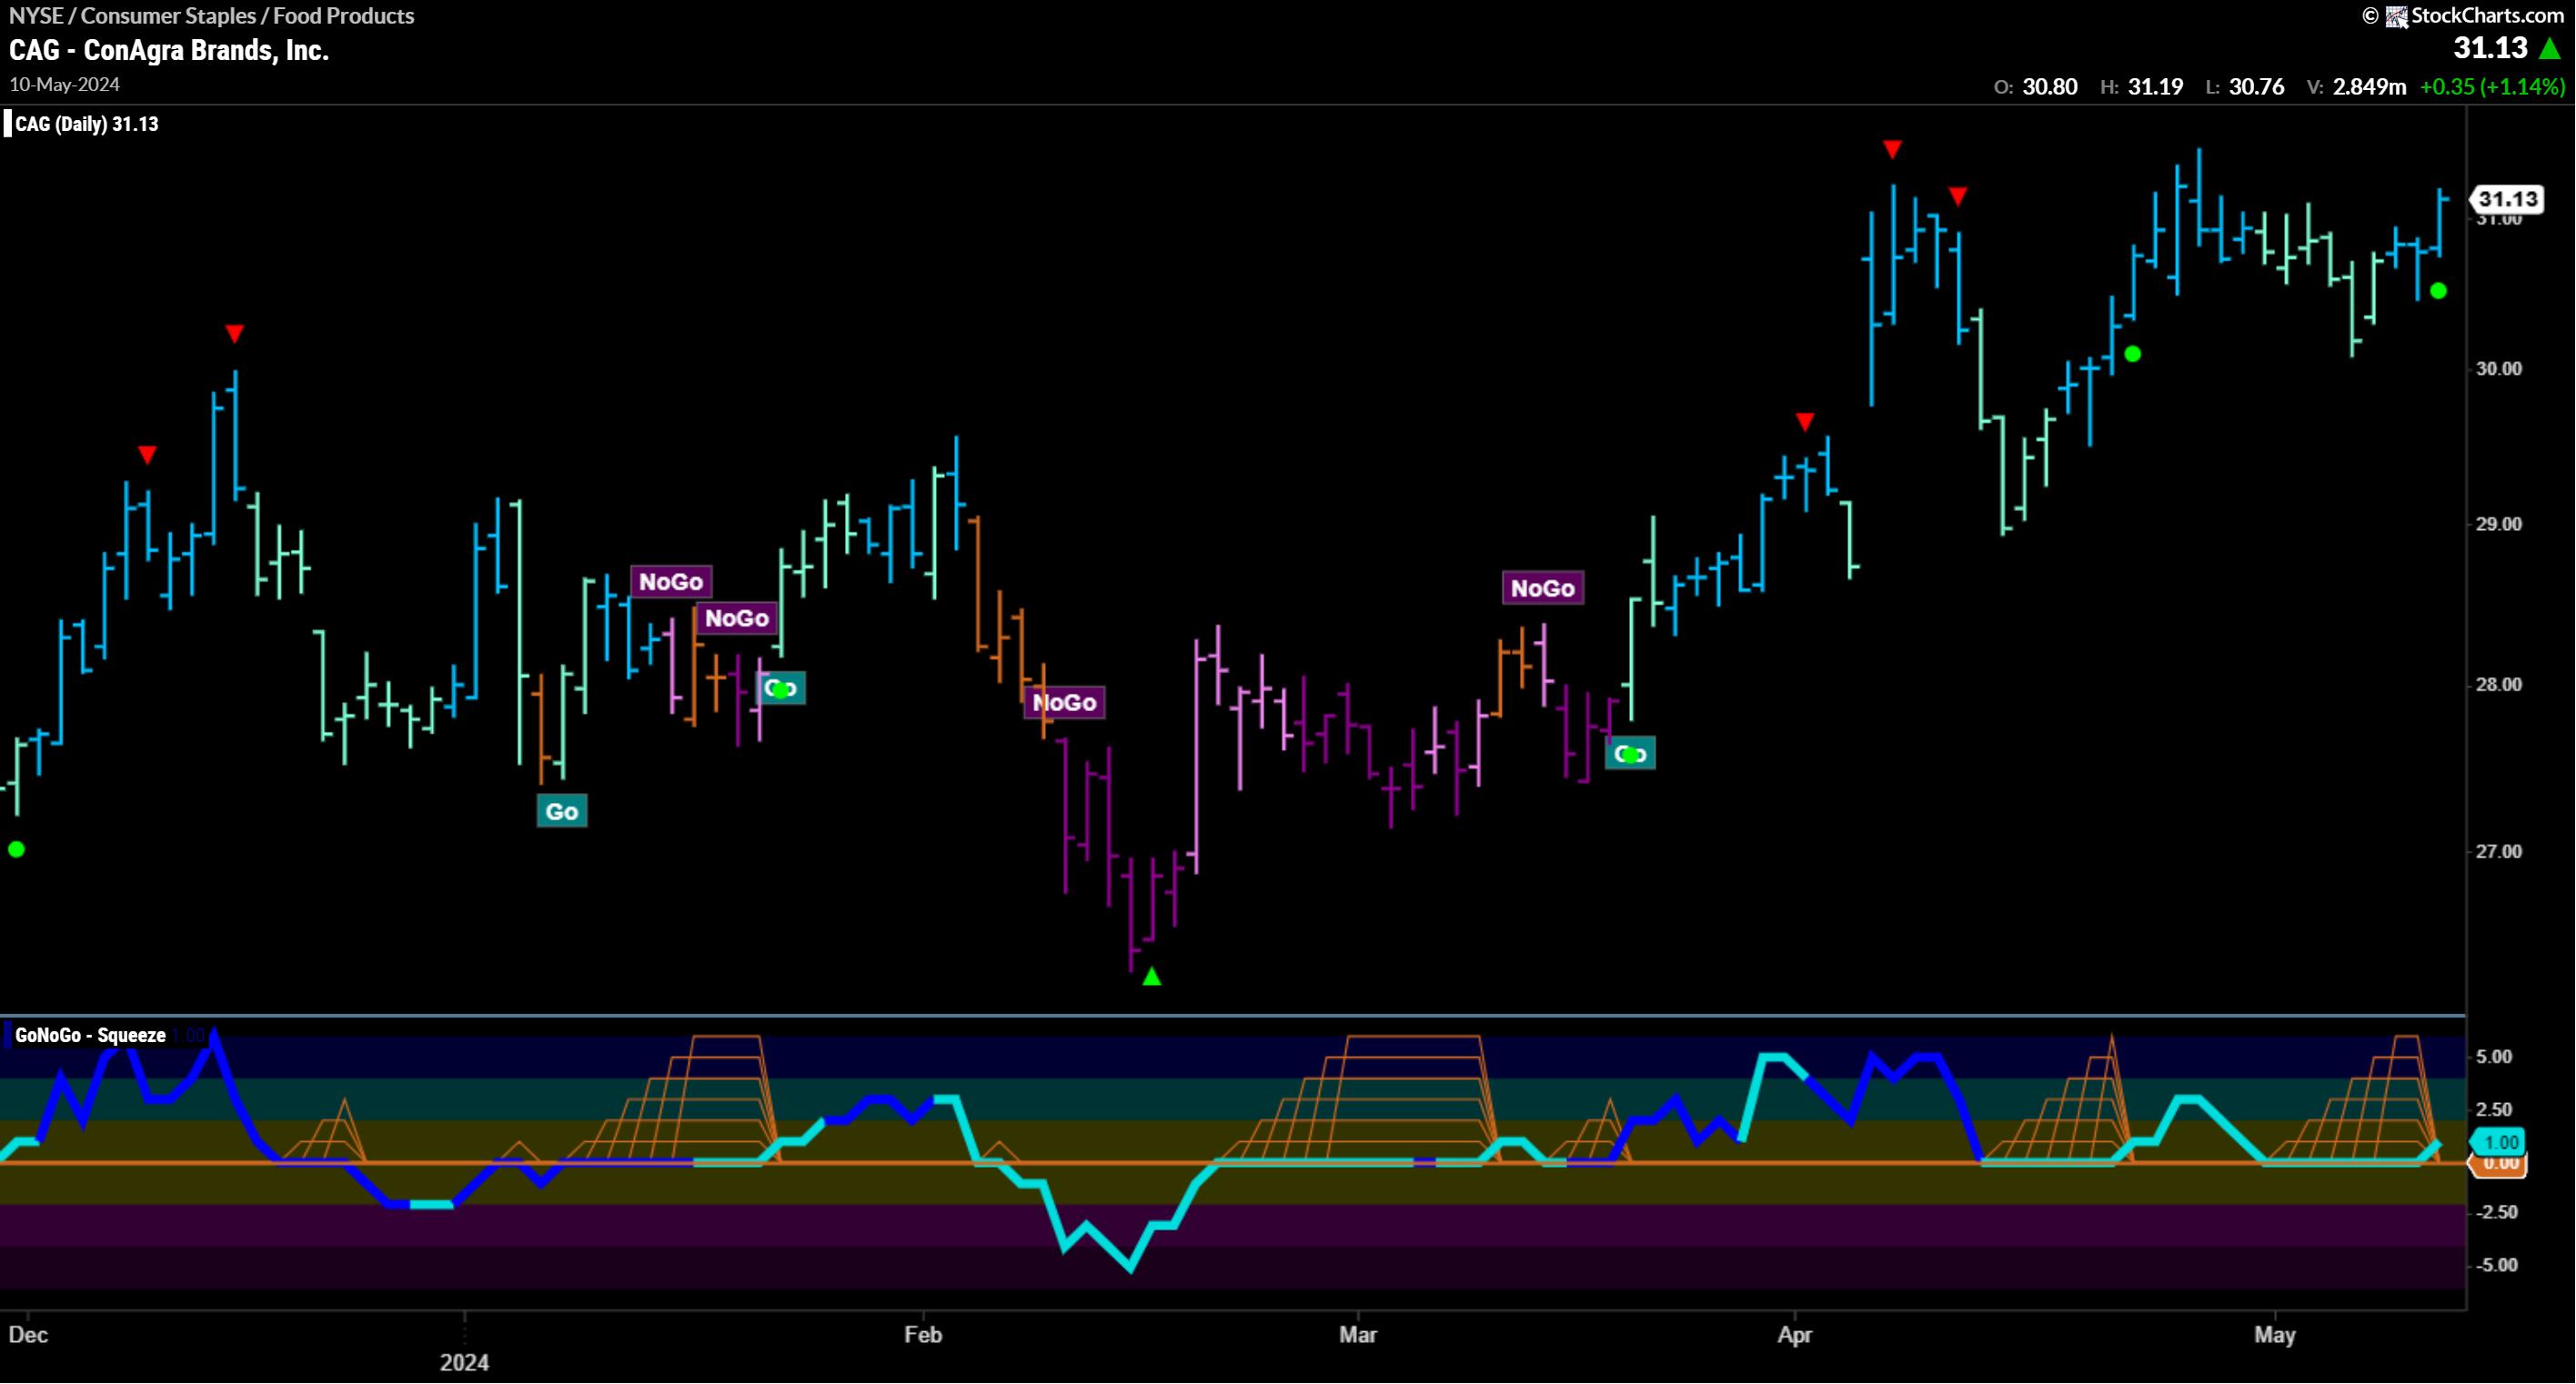The width and height of the screenshot is (2576, 1384).
Task: Click the StockCharts.com logo icon
Action: [2398, 16]
